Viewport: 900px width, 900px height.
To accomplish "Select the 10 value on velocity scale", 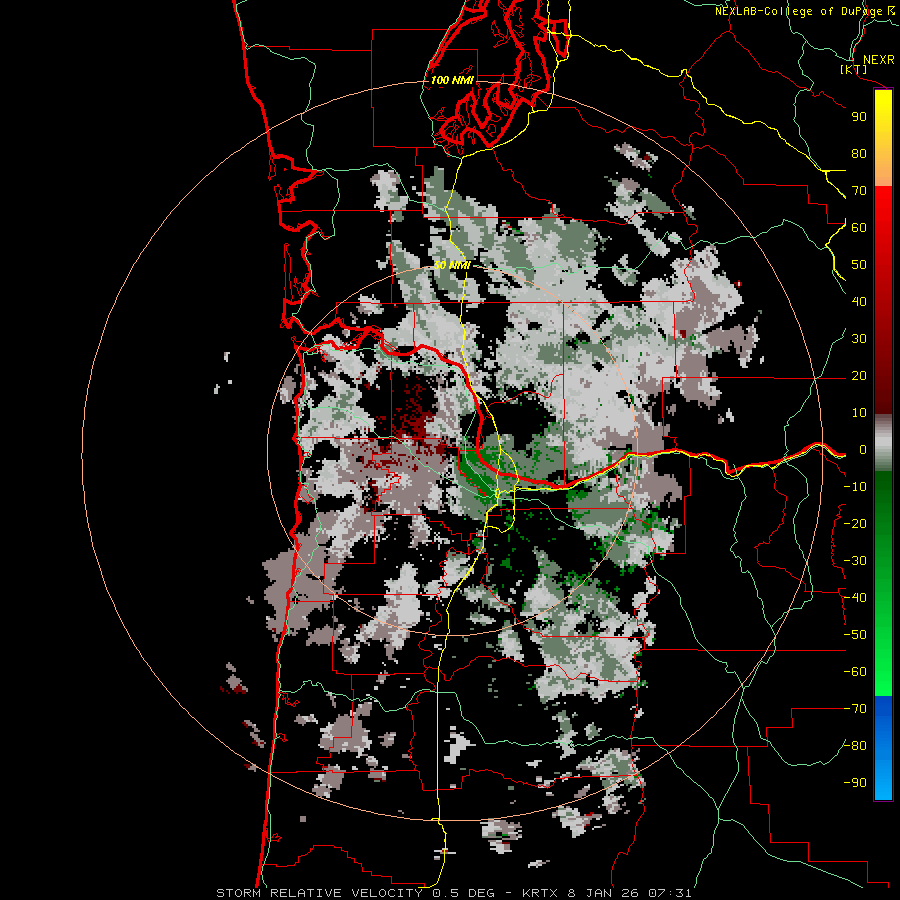I will 859,413.
